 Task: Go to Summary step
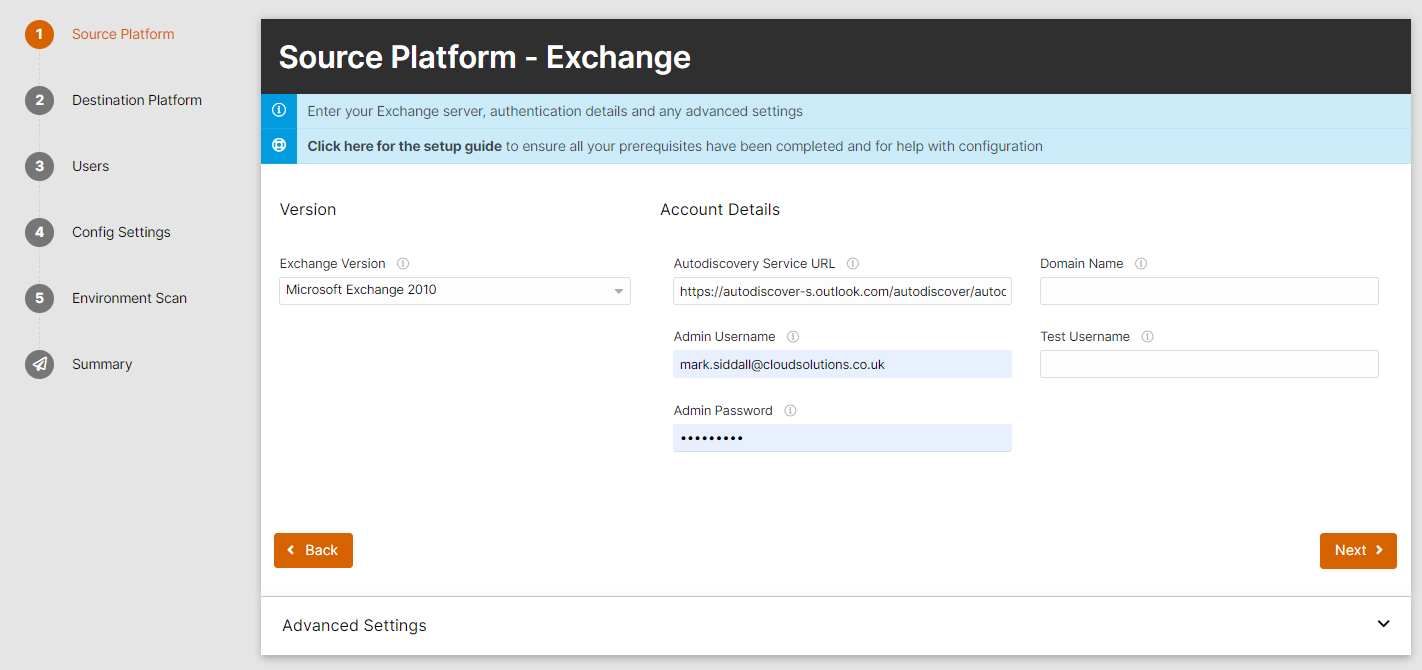coord(102,364)
